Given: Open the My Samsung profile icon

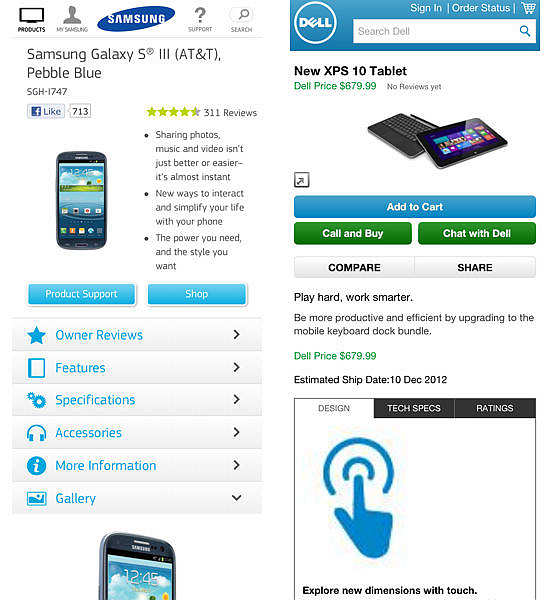Looking at the screenshot, I should tap(72, 15).
